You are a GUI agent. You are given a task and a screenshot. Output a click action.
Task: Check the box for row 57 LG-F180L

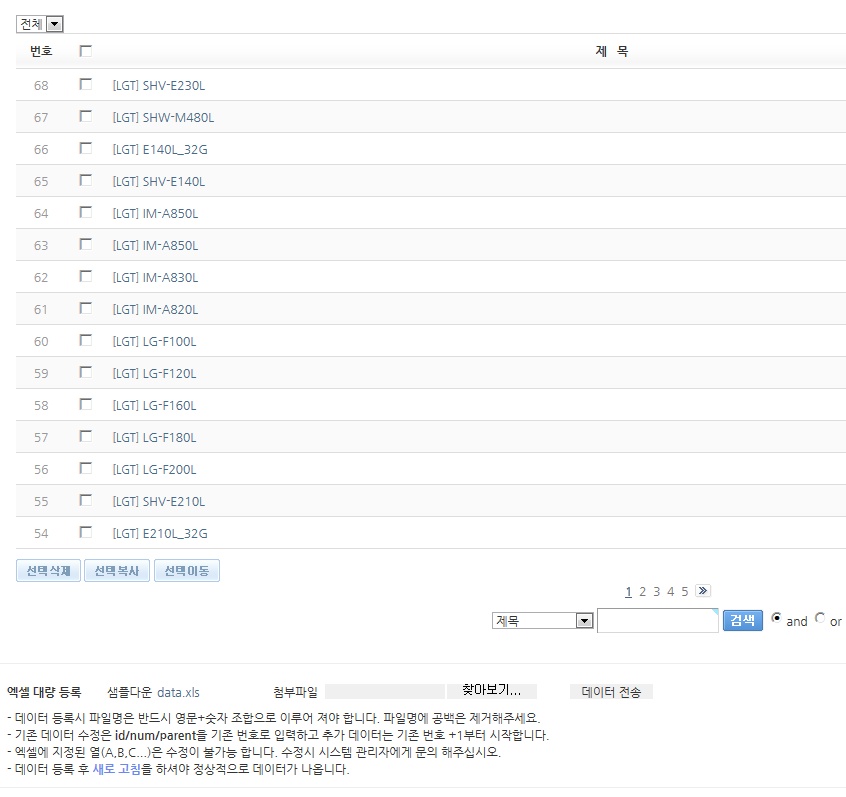pyautogui.click(x=85, y=435)
